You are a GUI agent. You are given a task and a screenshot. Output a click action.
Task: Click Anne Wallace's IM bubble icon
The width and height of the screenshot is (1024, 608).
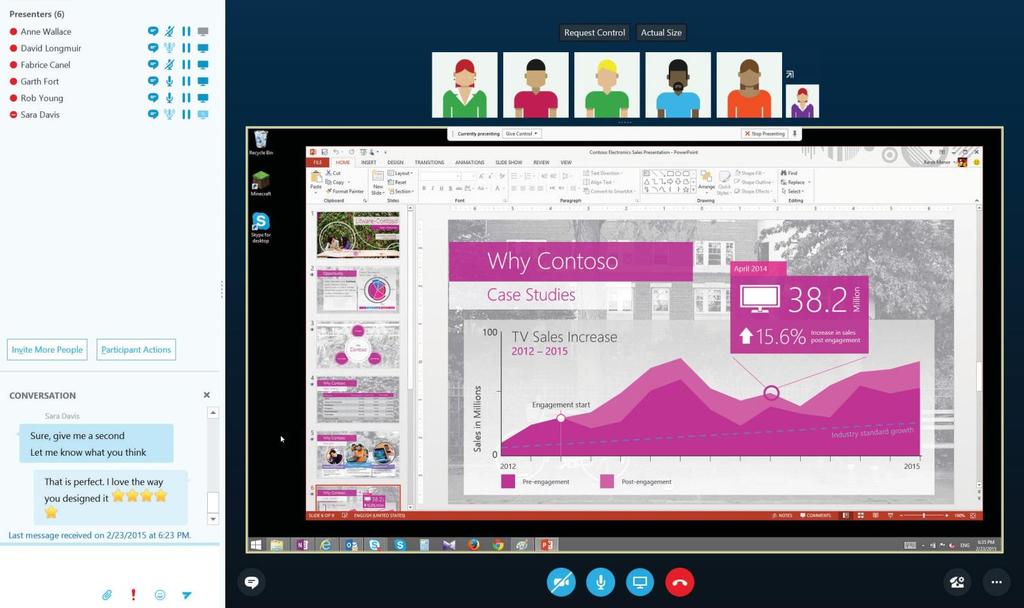point(153,31)
